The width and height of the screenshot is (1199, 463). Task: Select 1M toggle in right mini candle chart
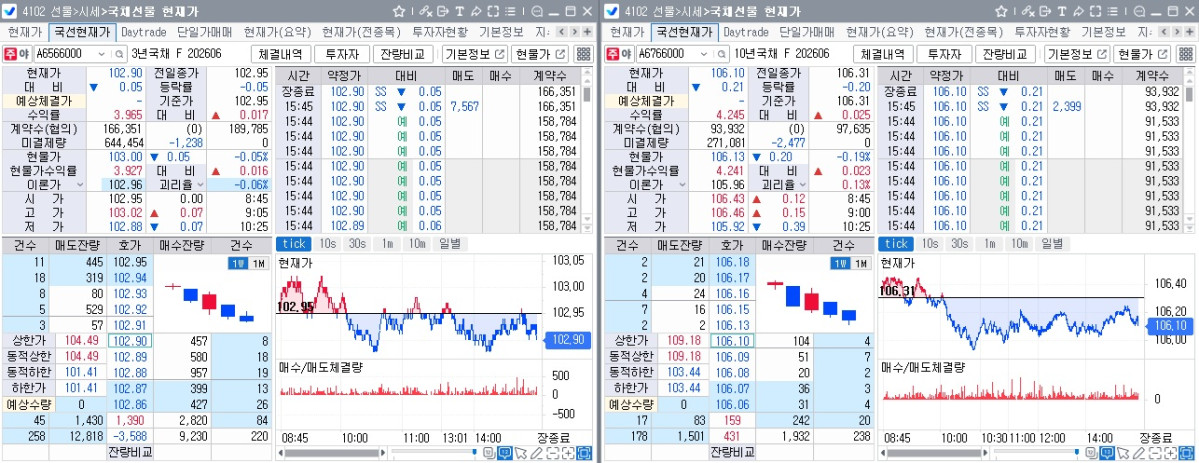click(x=862, y=263)
